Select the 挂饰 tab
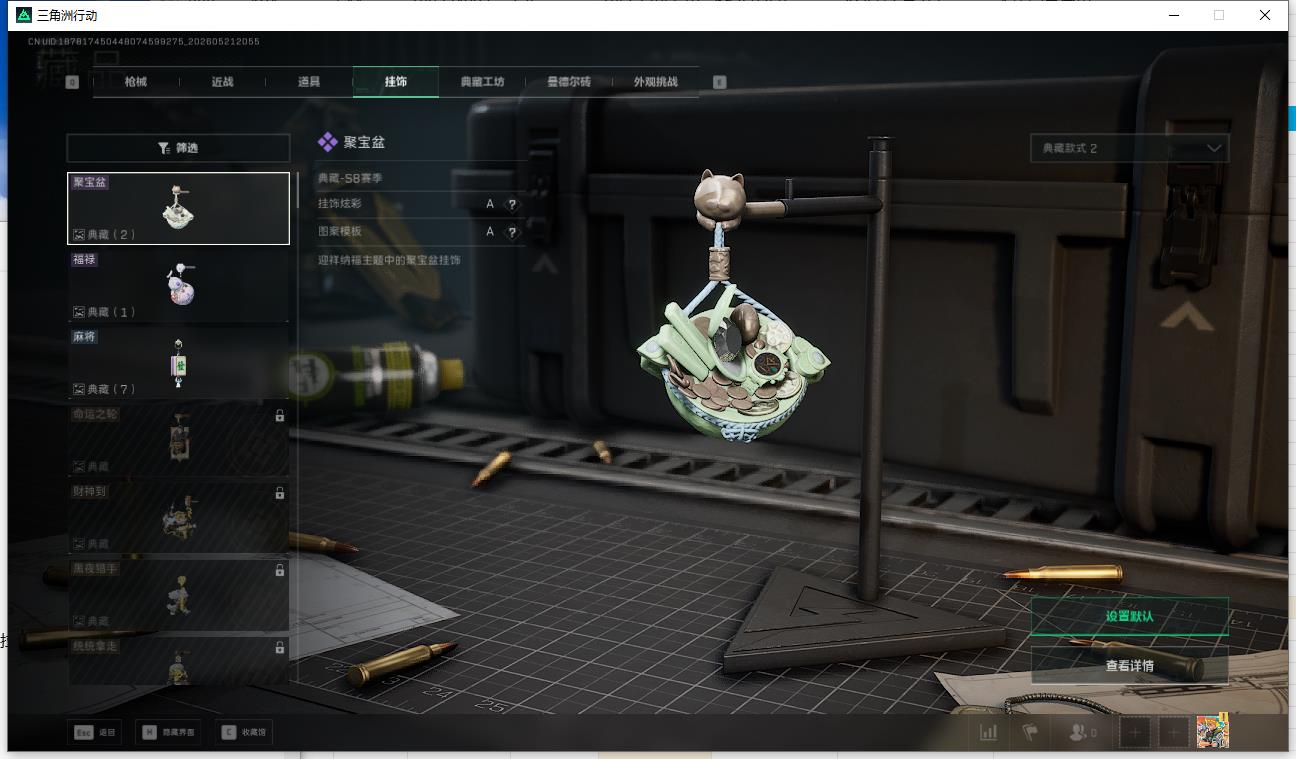Viewport: 1296px width, 759px height. (x=396, y=82)
